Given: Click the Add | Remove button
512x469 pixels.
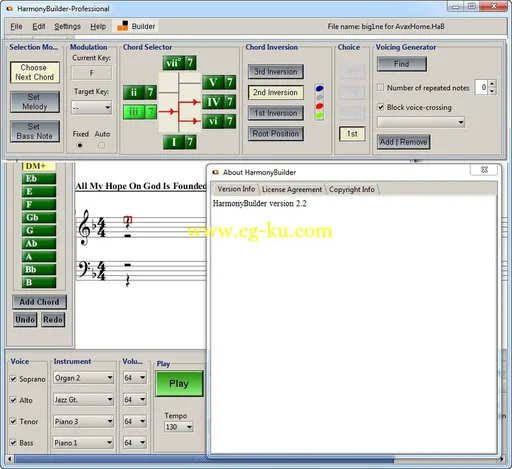Looking at the screenshot, I should tap(403, 142).
